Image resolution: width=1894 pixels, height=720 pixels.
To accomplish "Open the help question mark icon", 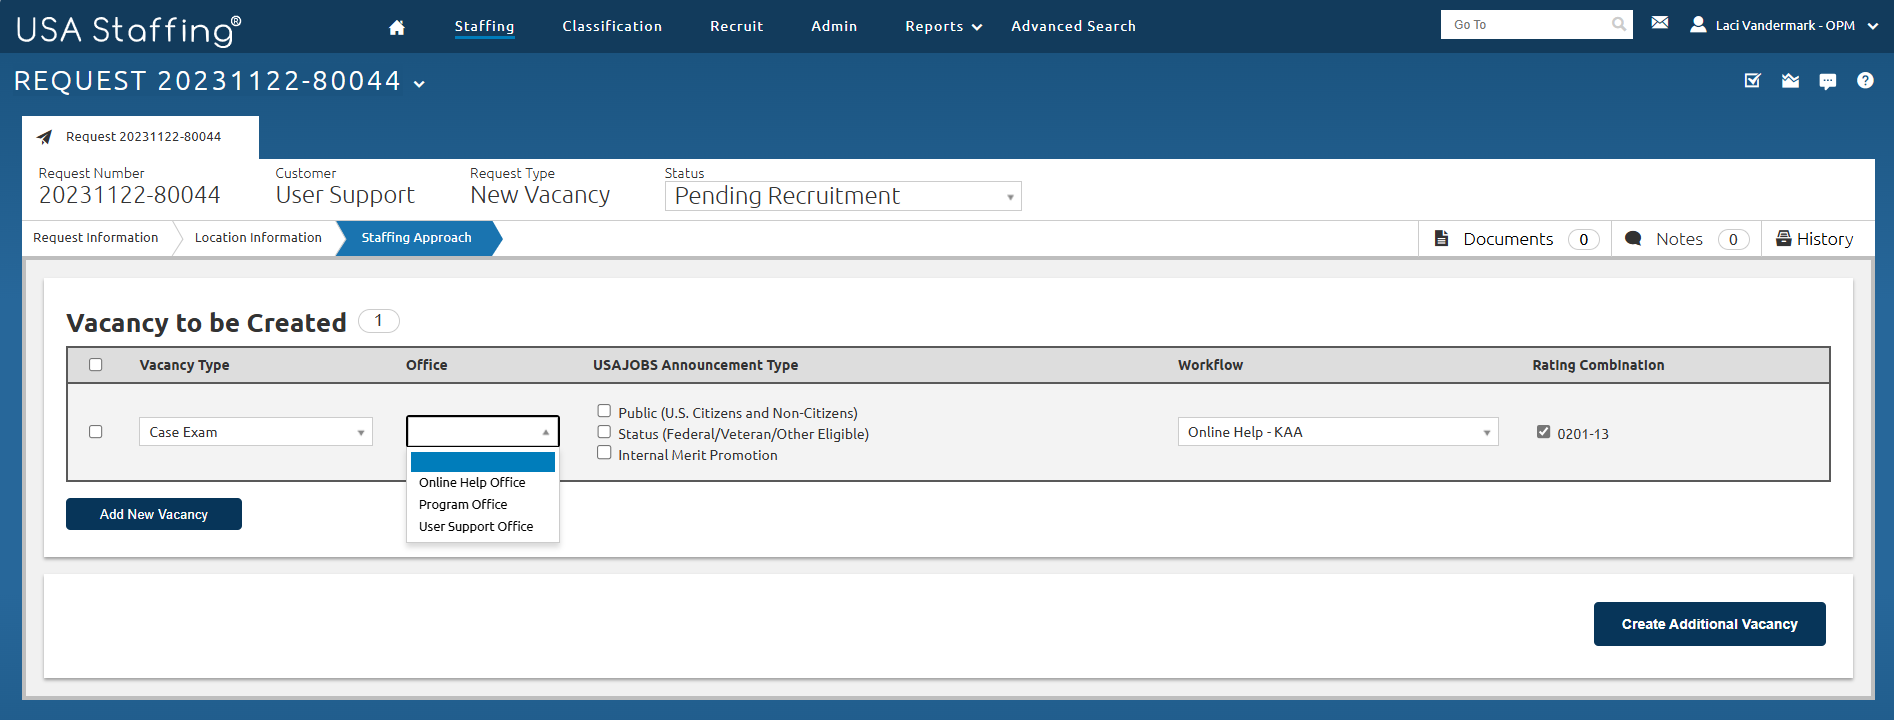I will coord(1865,80).
